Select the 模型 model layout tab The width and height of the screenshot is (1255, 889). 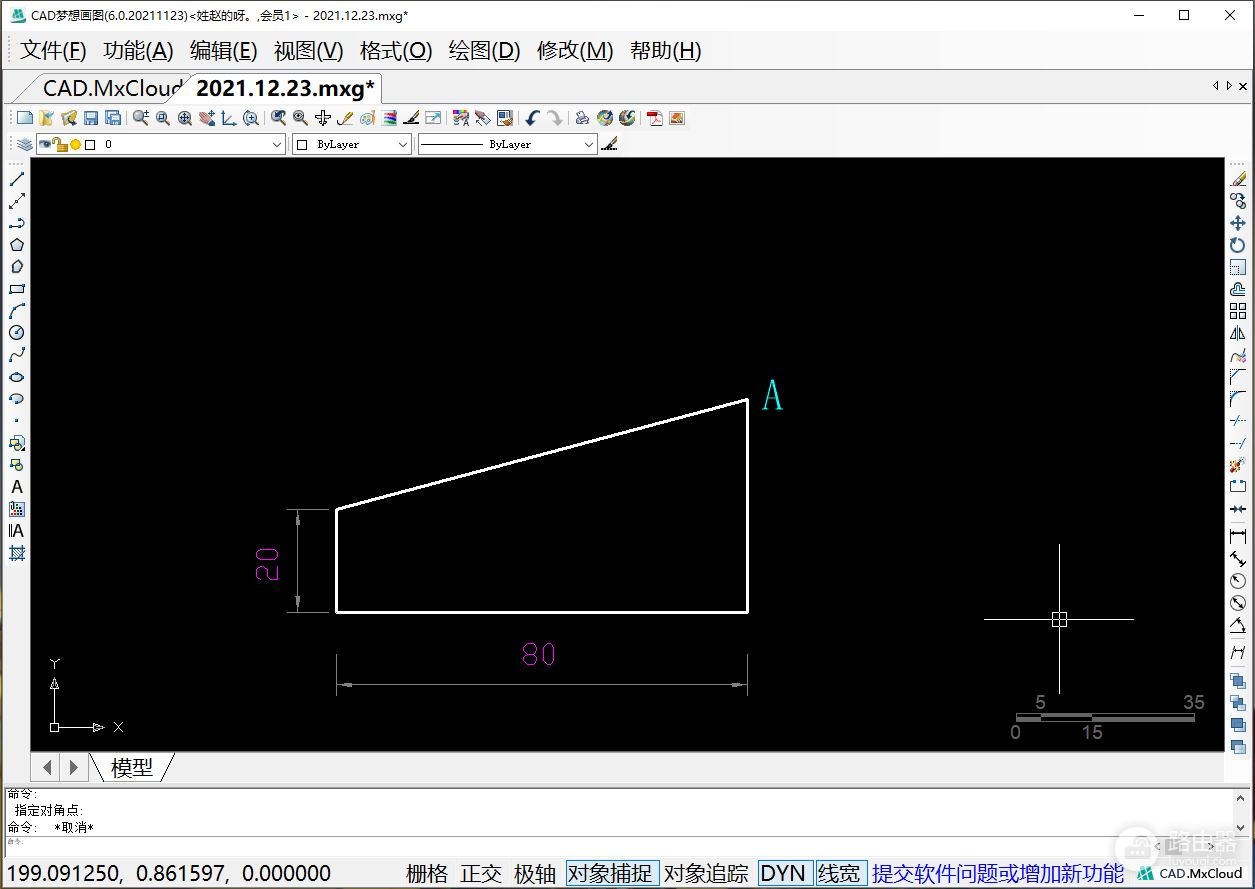coord(131,767)
